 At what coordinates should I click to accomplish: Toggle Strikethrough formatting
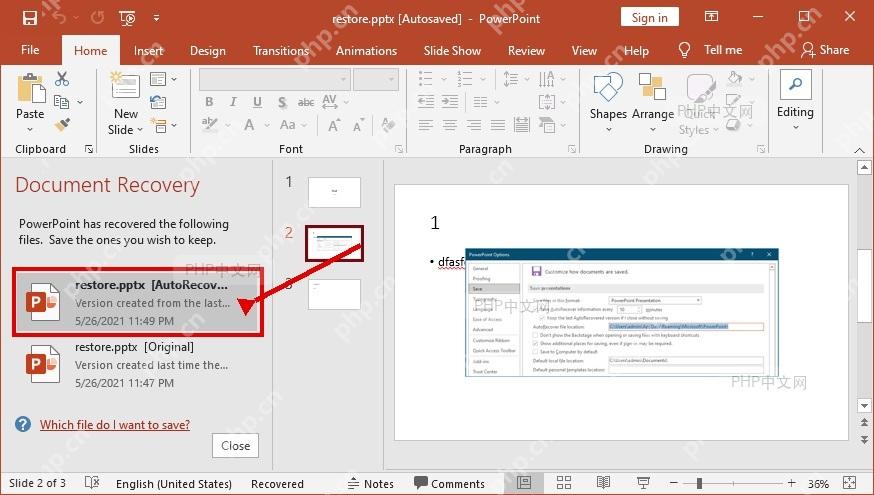pyautogui.click(x=305, y=102)
